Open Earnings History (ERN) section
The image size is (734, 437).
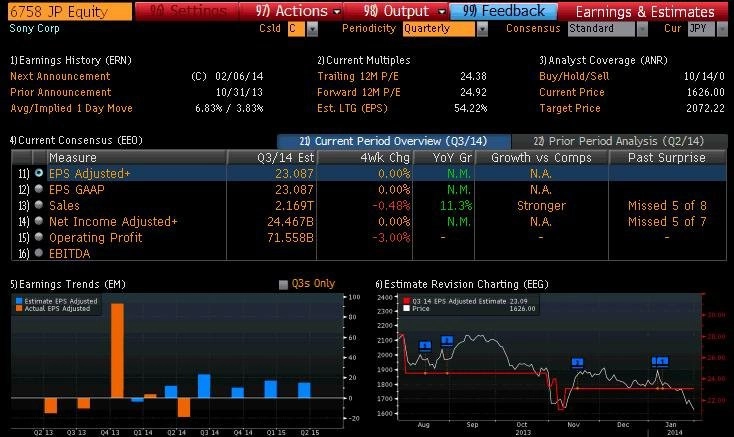[71, 60]
